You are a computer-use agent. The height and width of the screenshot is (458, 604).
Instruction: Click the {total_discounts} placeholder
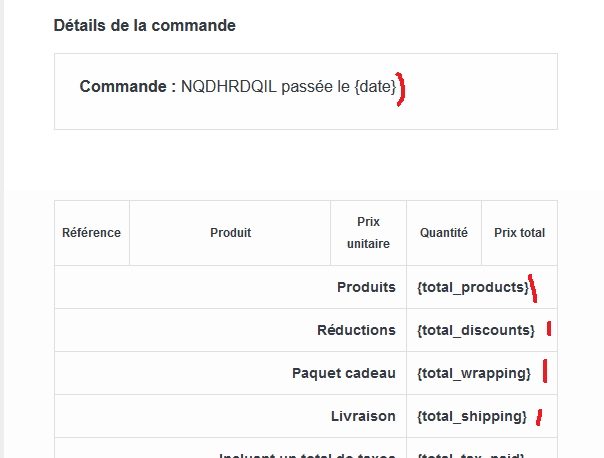point(475,330)
